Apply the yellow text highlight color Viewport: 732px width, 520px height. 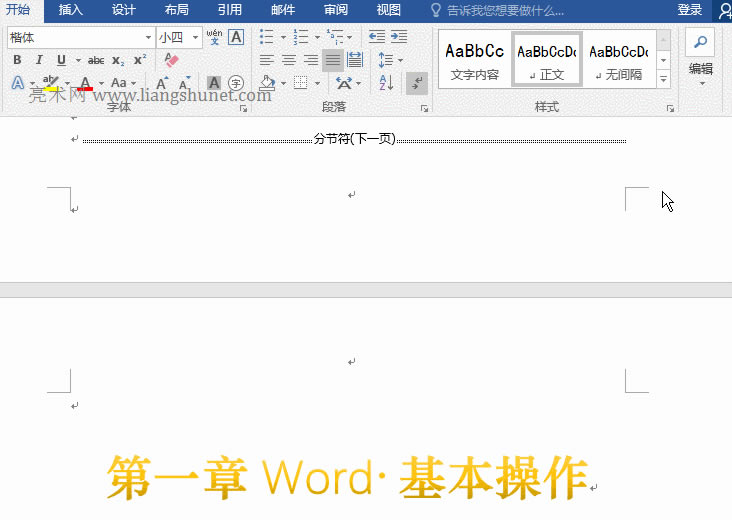tap(50, 83)
